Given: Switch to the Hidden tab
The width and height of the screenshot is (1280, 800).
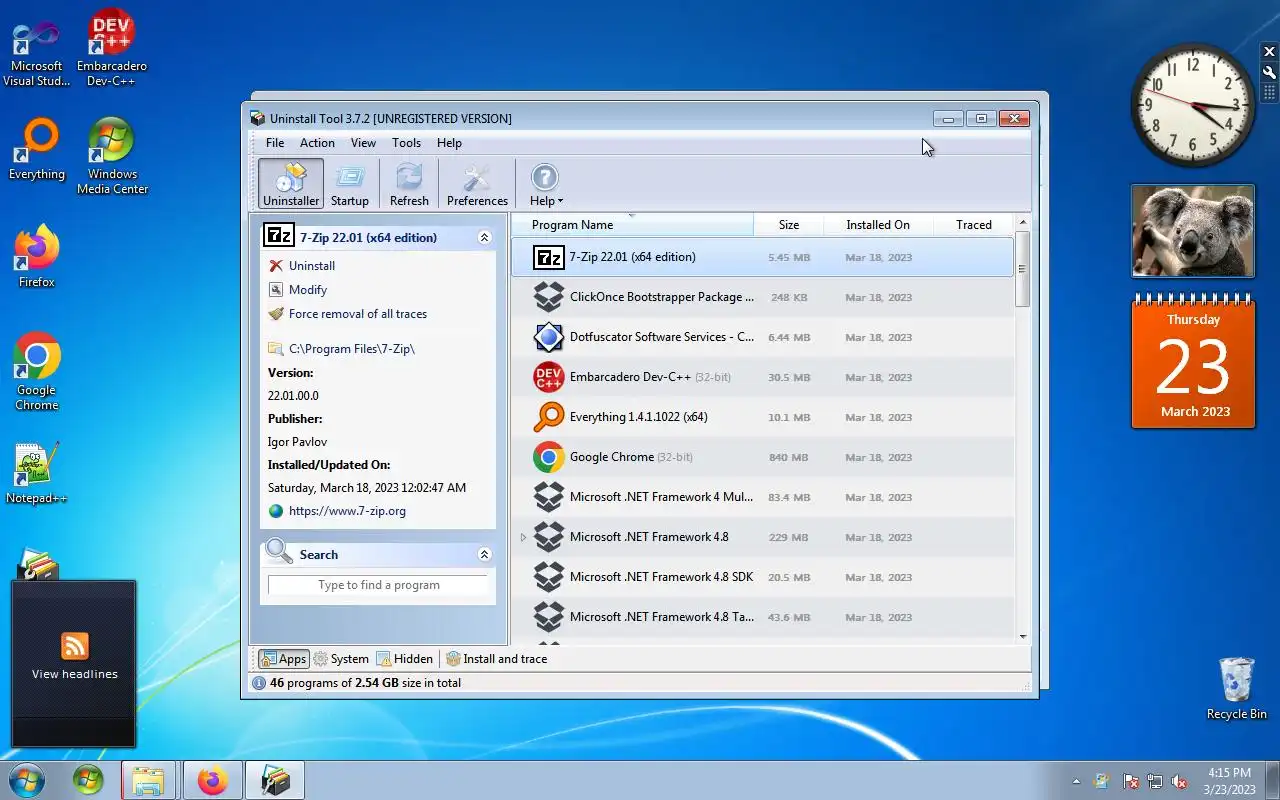Looking at the screenshot, I should (405, 659).
